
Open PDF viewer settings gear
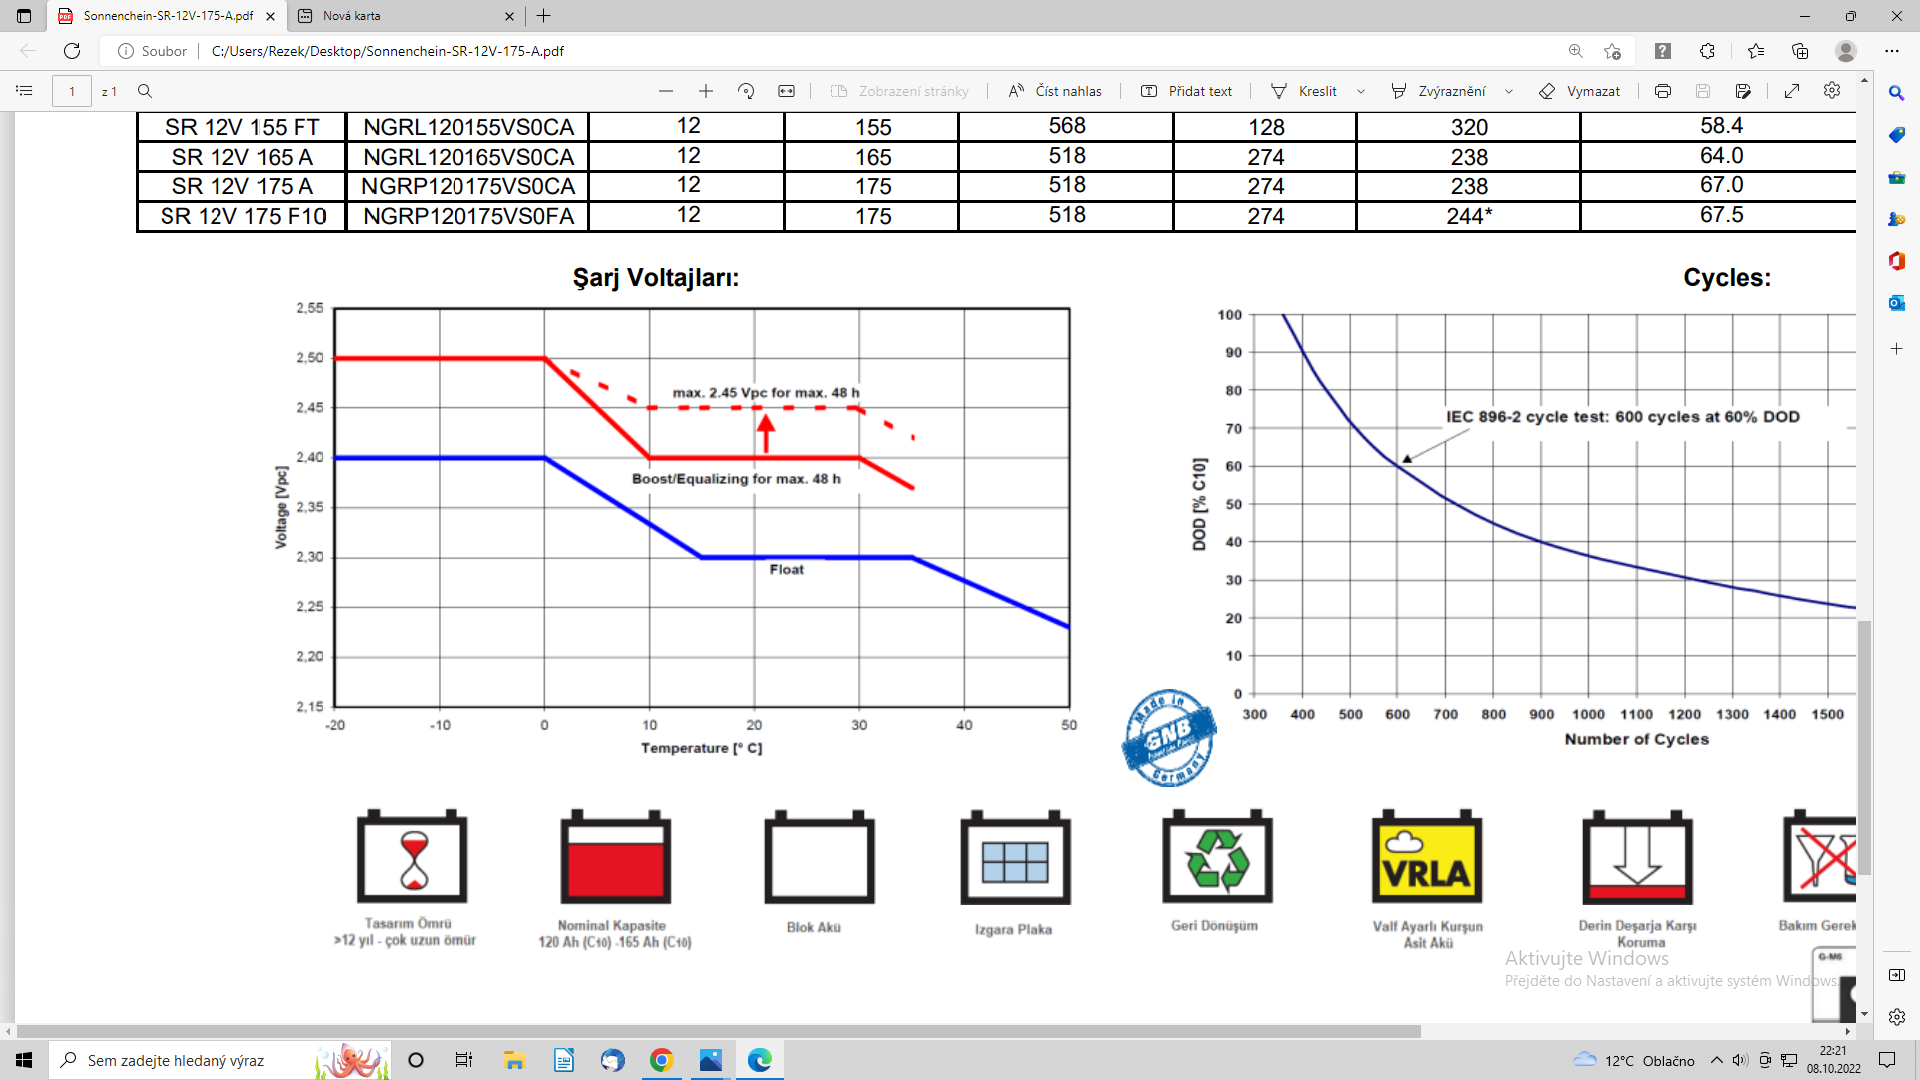pos(1832,91)
